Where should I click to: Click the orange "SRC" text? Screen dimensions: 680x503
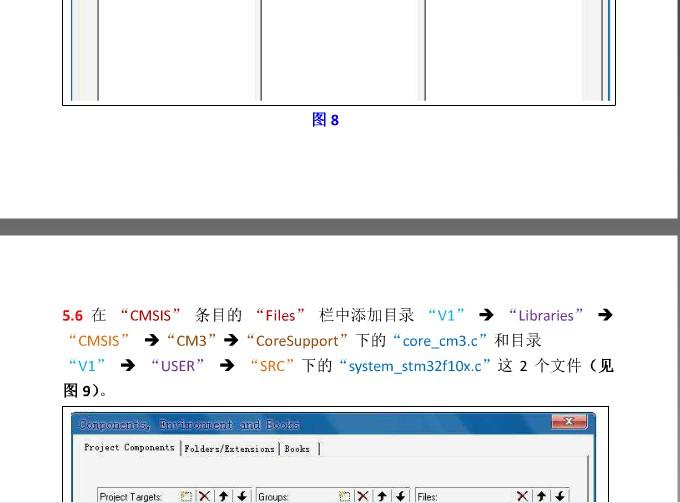272,366
